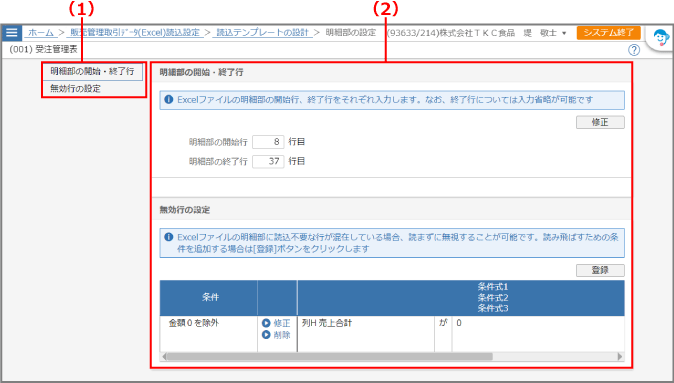Open 読込テンプレートの設計 breadcrumb
This screenshot has height=383, width=674.
pos(262,33)
